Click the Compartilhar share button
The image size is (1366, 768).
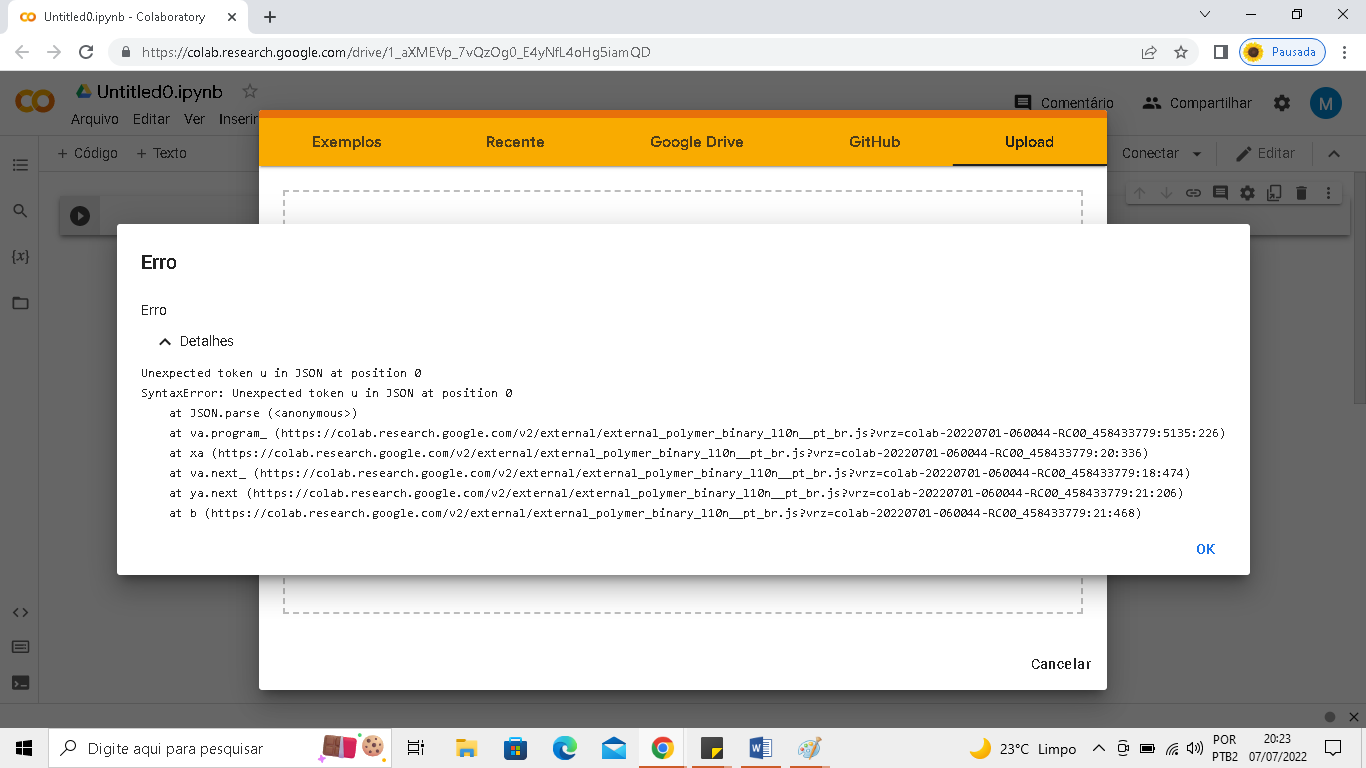click(x=1197, y=103)
